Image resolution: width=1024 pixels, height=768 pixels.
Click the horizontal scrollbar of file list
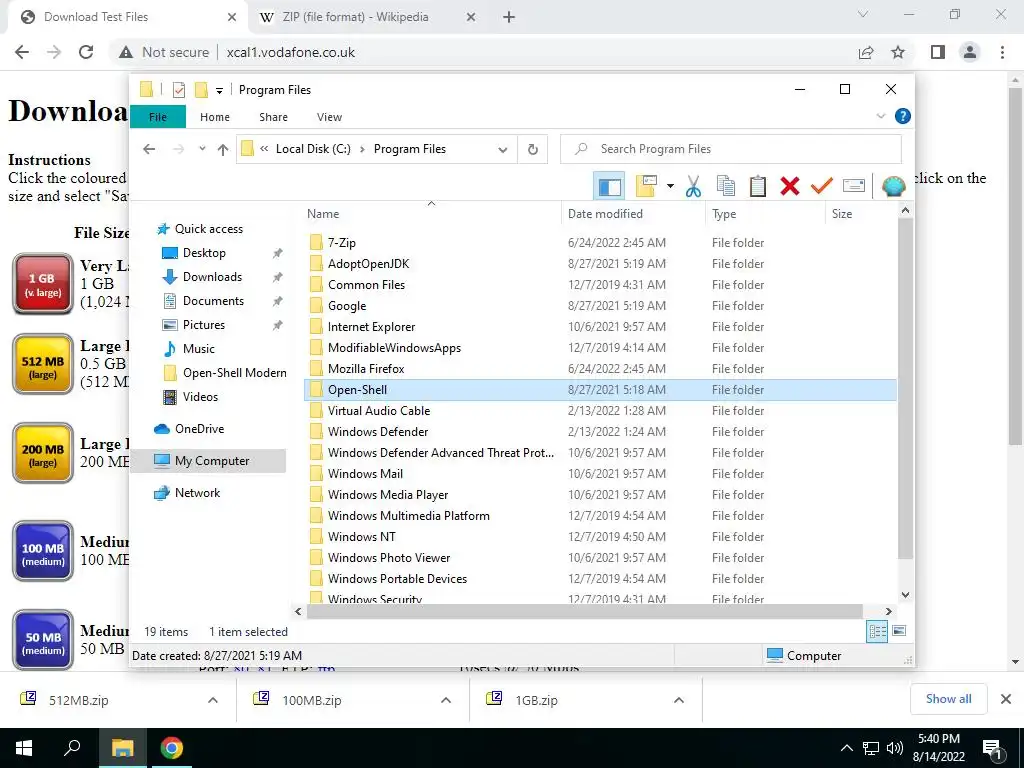(584, 611)
